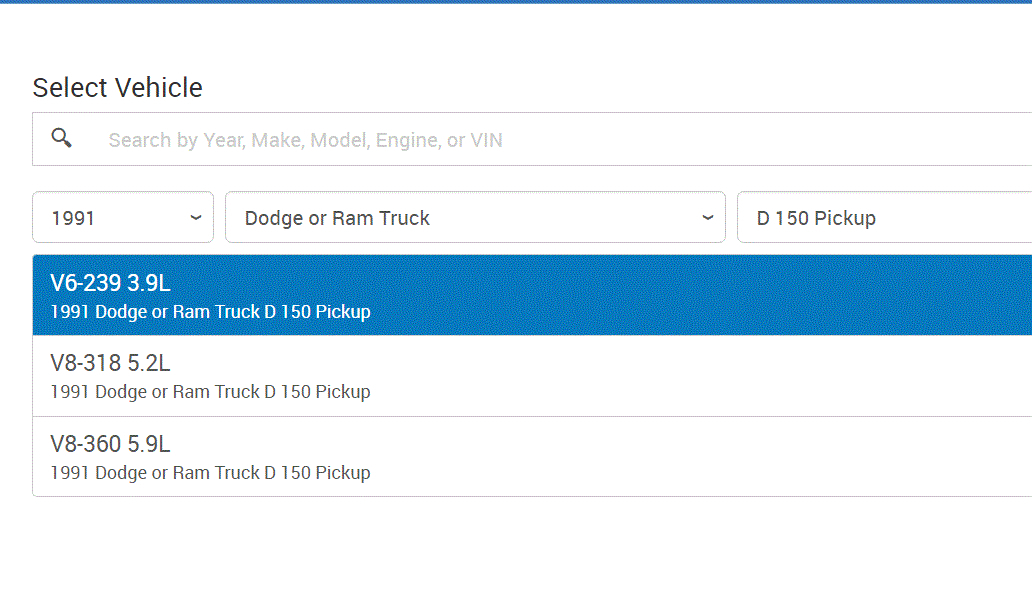Click the chevron arrow in the year selector
The height and width of the screenshot is (594, 1032).
click(x=196, y=217)
